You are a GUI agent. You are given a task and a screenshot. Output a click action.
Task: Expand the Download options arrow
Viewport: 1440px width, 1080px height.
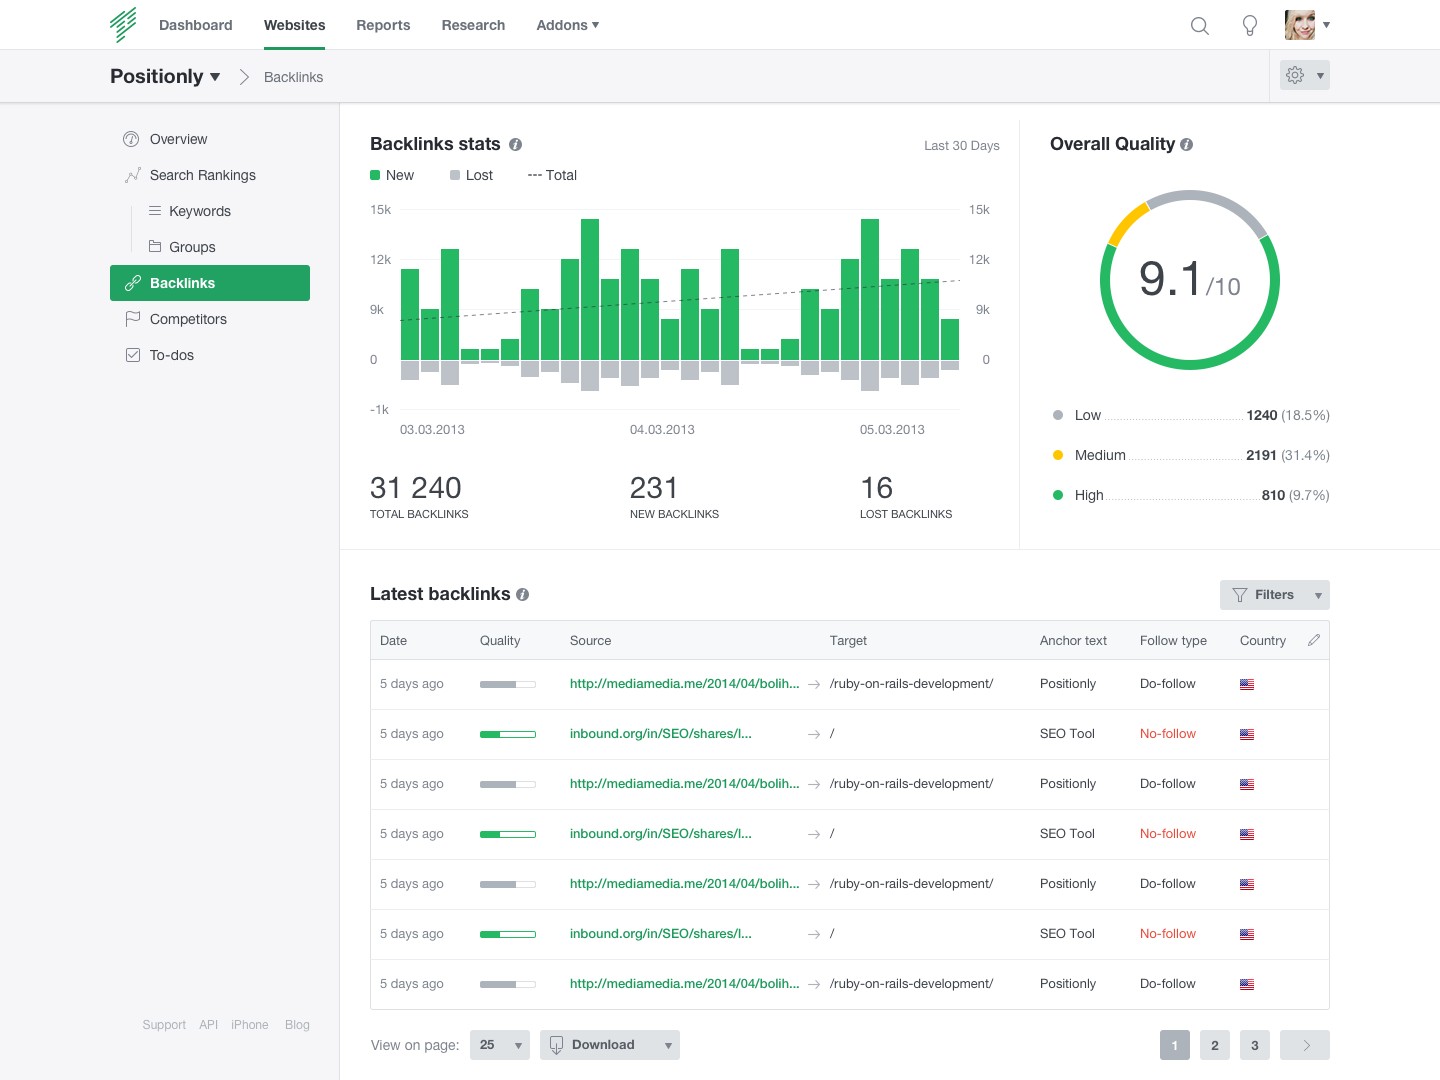668,1045
